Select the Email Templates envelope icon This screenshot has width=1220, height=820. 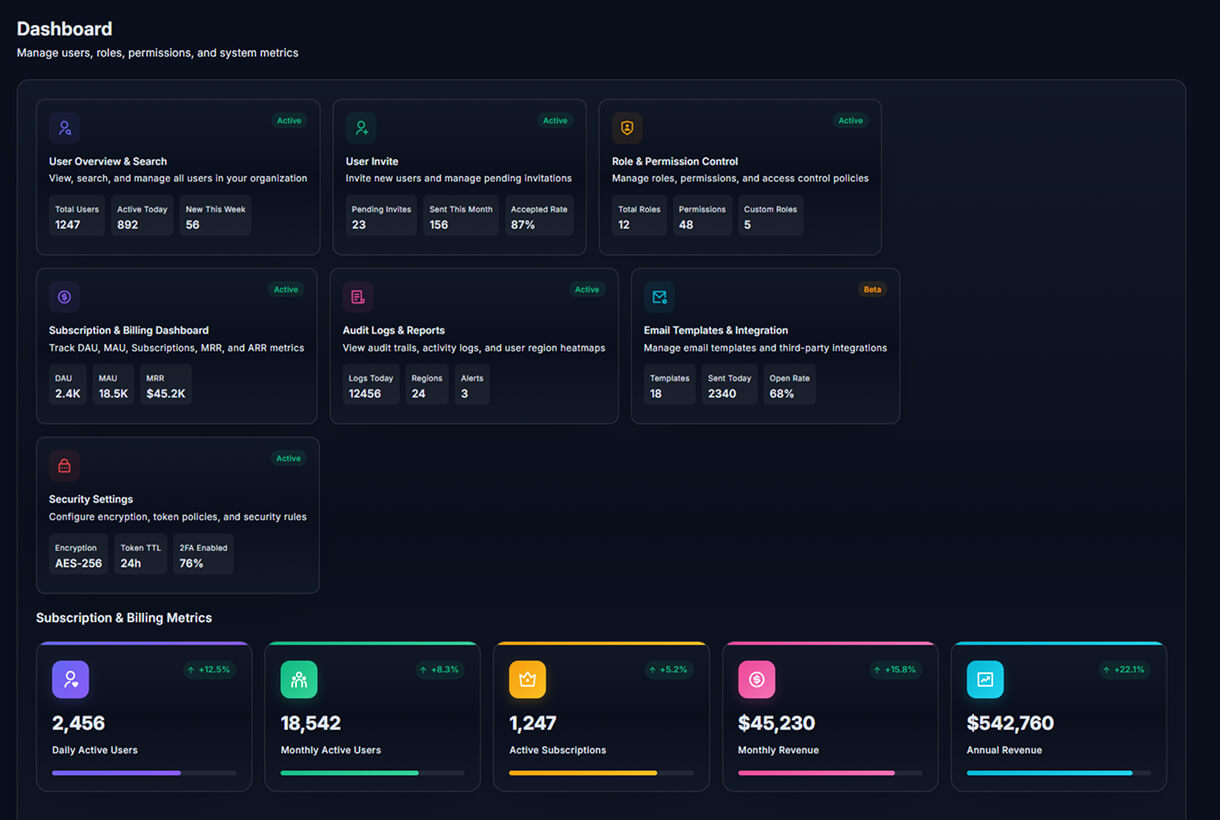659,296
